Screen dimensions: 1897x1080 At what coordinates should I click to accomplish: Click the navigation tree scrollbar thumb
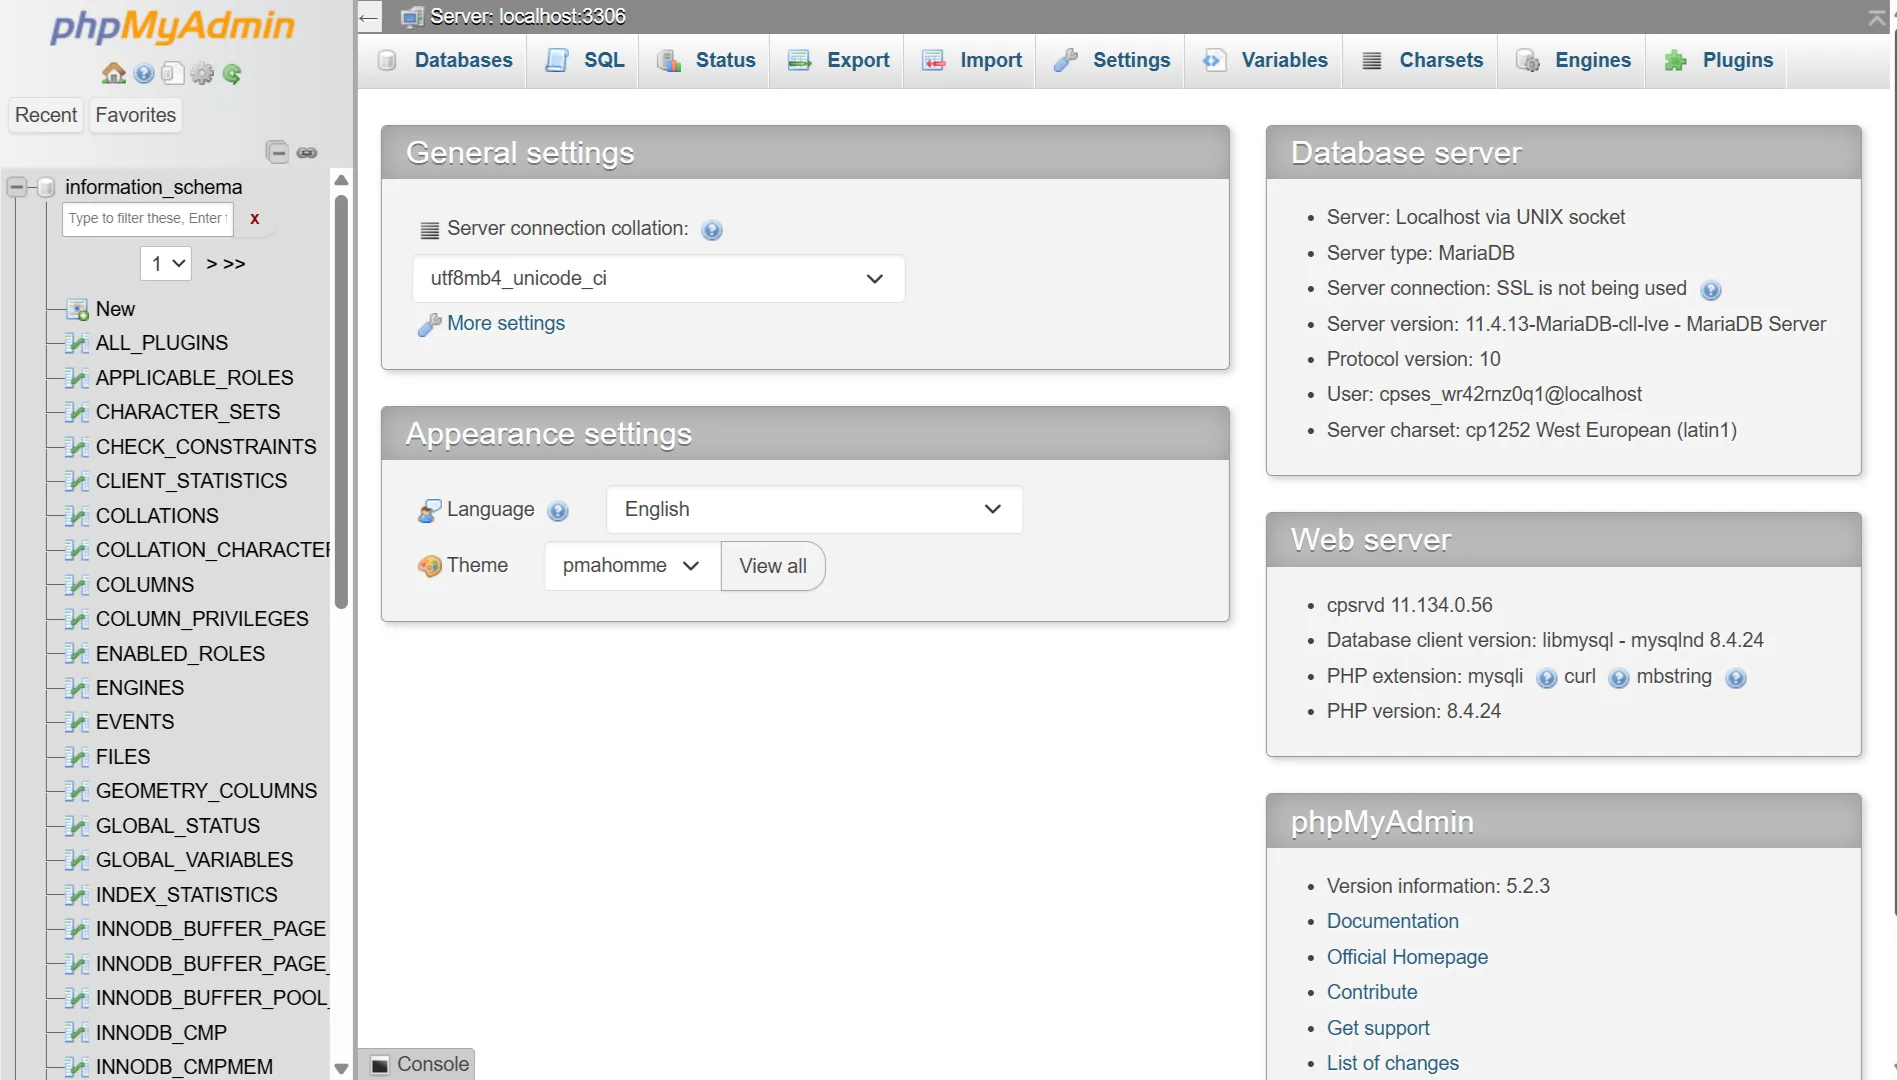(341, 400)
